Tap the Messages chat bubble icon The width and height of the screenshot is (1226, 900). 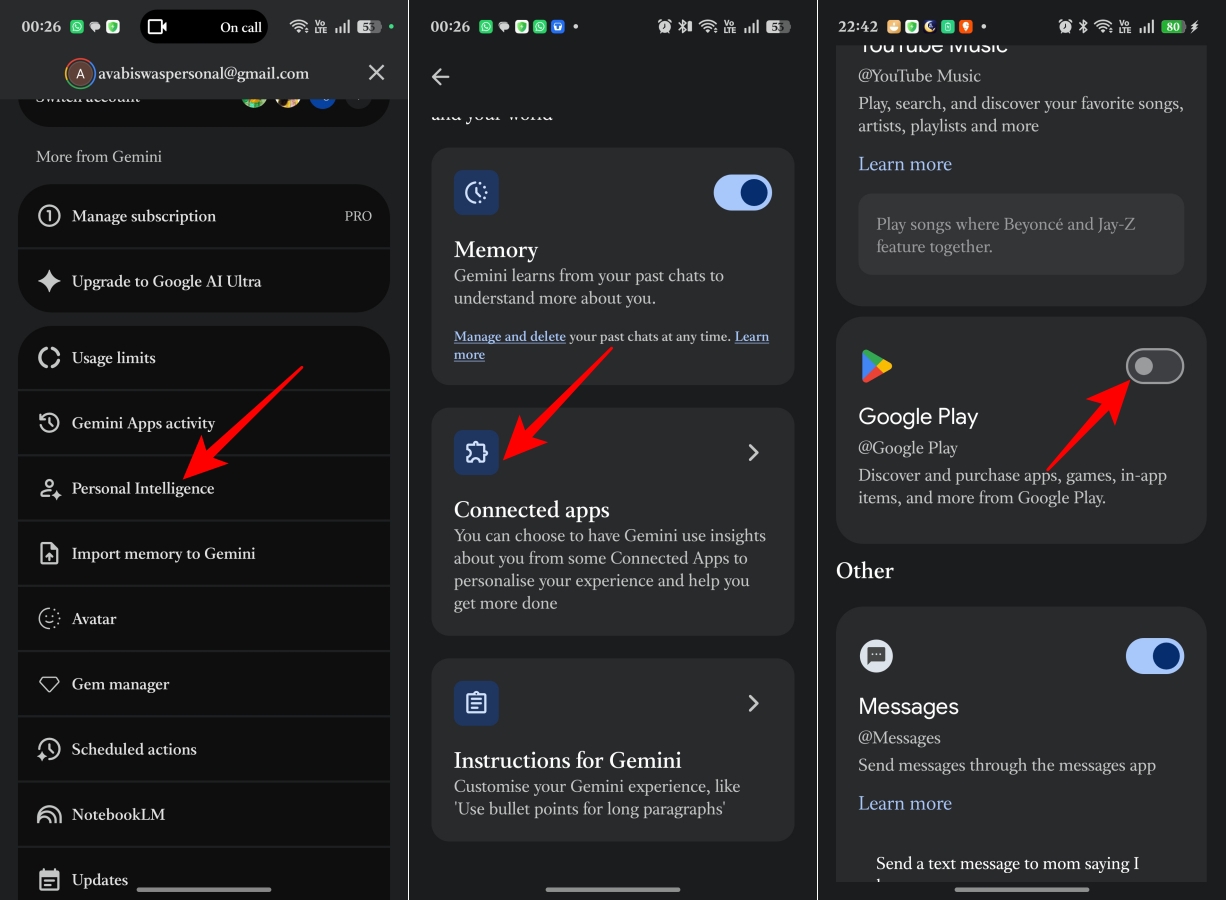(x=876, y=656)
